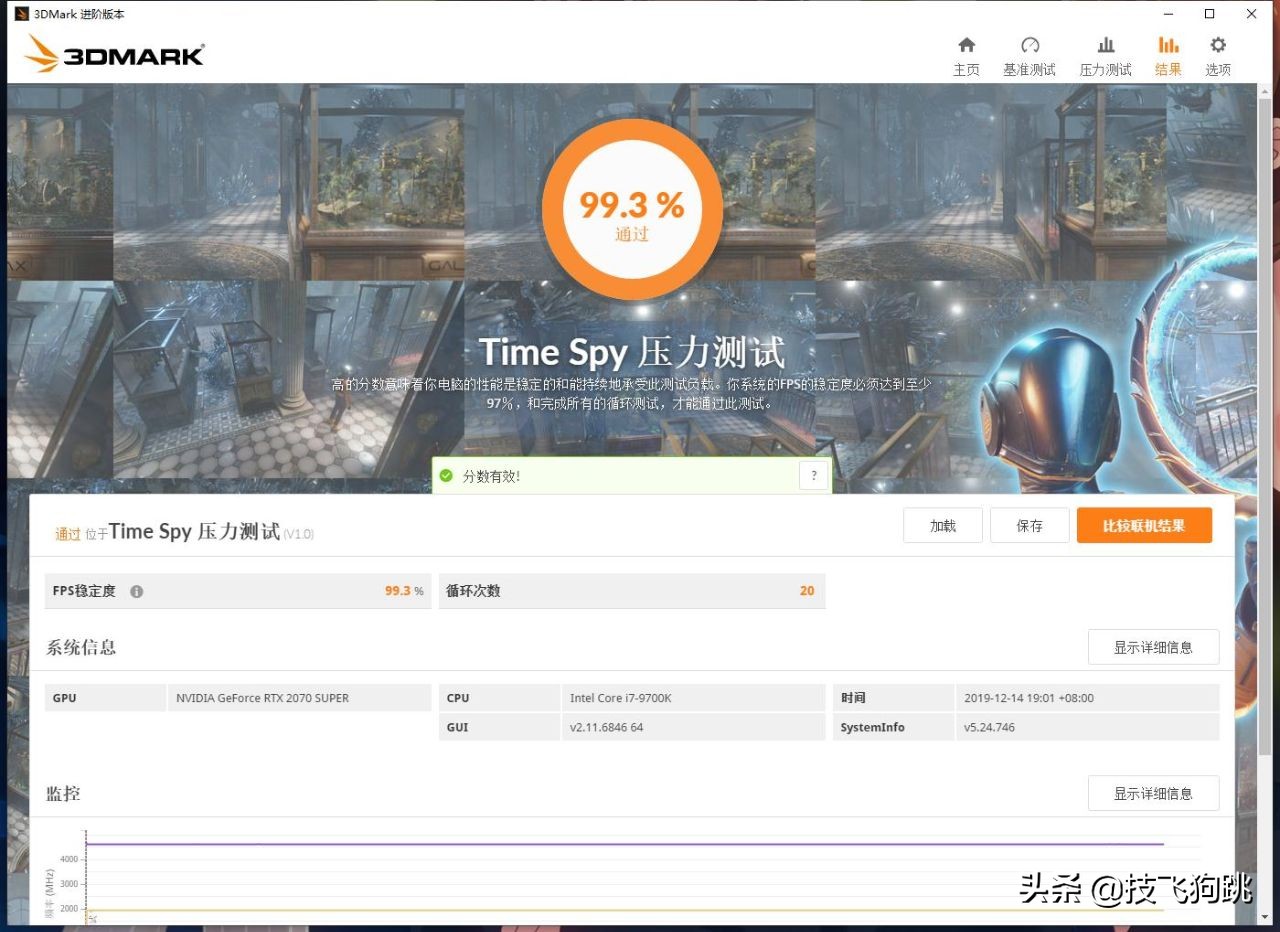Screen dimensions: 1280x932
Task: Expand system info with 显示详细信息
Action: pos(1153,647)
